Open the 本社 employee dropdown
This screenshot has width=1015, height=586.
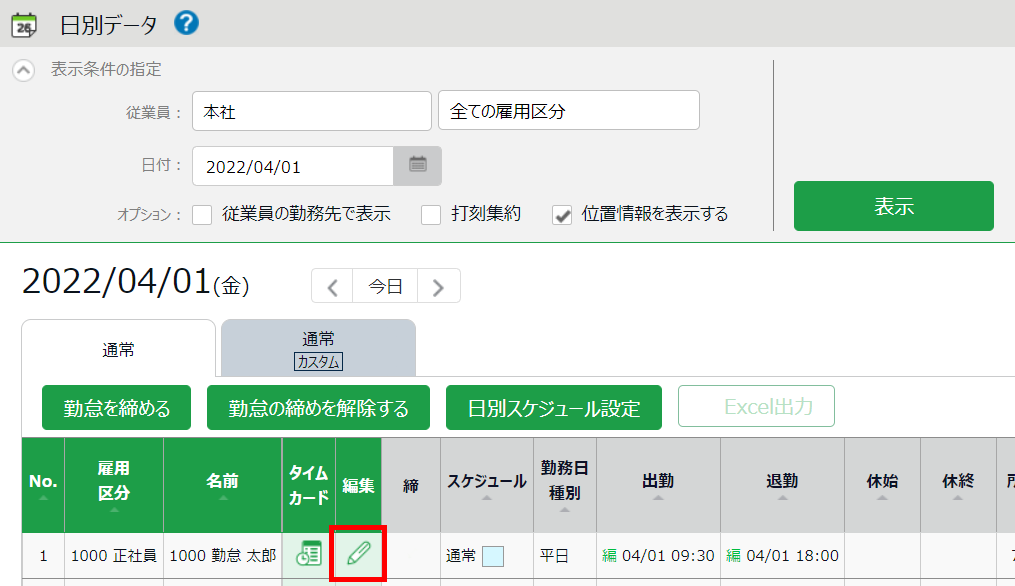coord(311,111)
